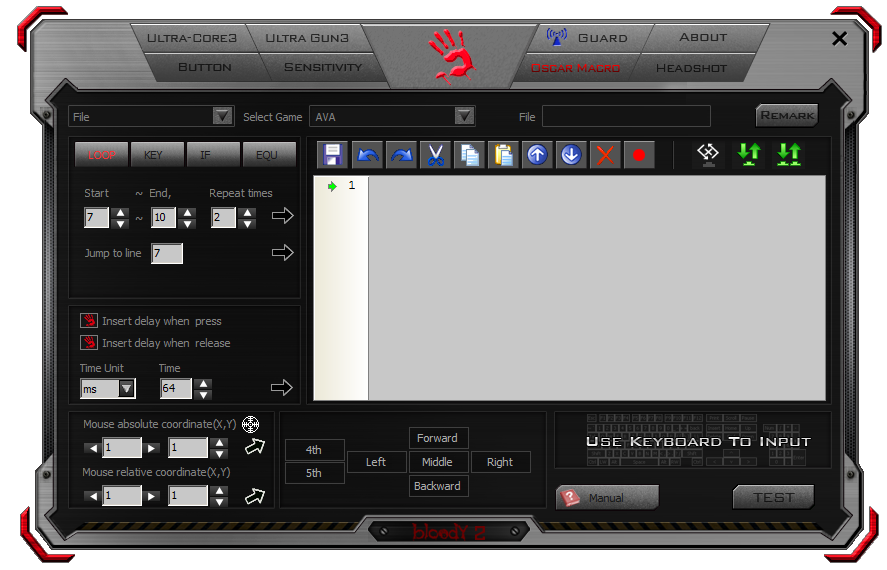Click the second green up-down arrows icon

pyautogui.click(x=789, y=154)
